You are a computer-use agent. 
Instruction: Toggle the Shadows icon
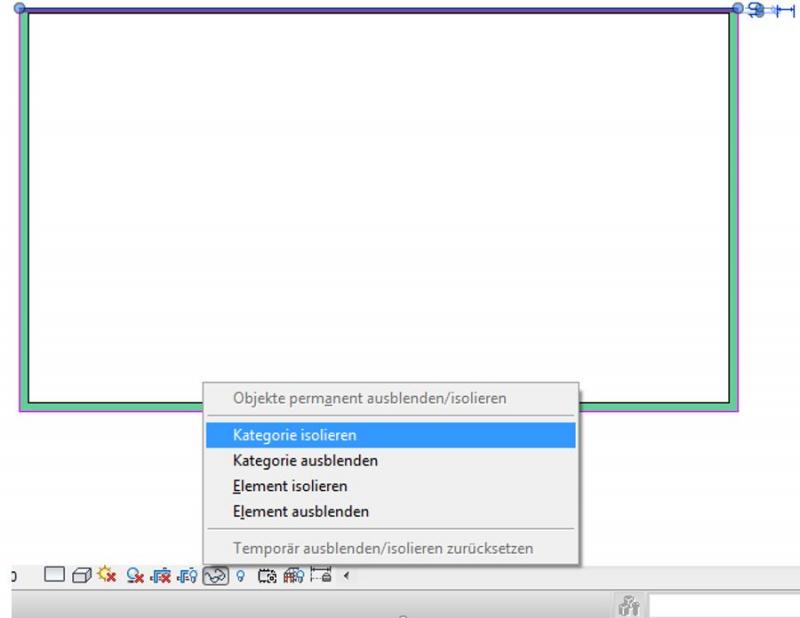click(135, 576)
